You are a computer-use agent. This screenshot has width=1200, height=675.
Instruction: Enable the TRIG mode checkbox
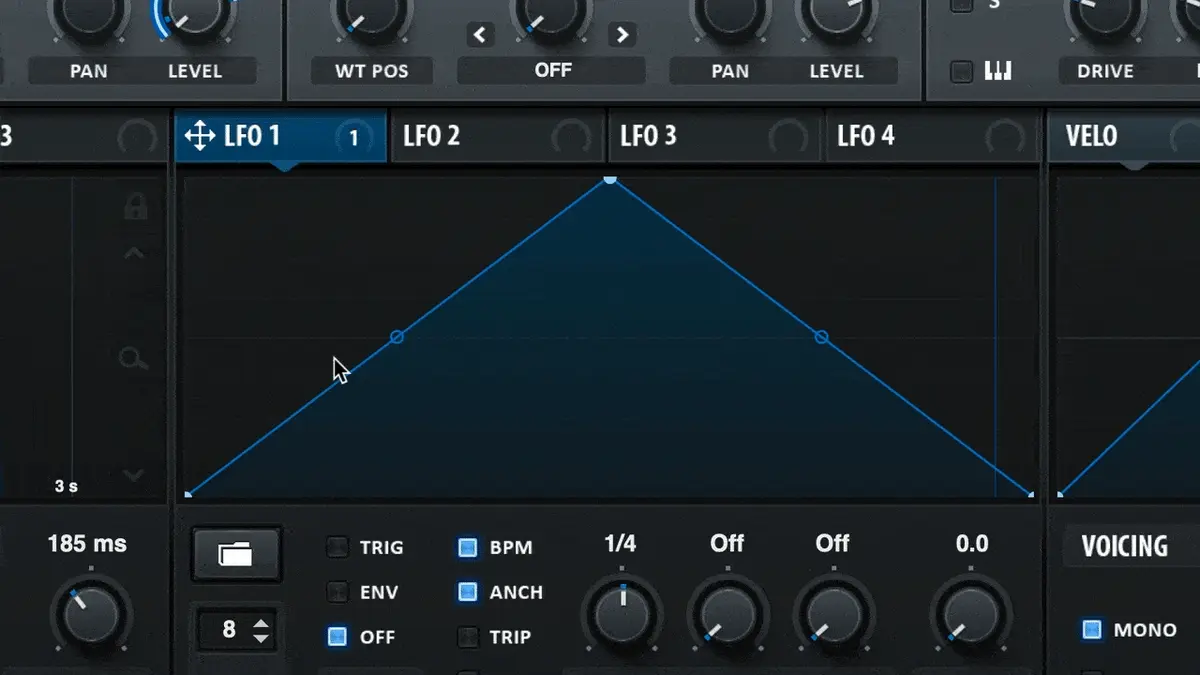click(339, 547)
